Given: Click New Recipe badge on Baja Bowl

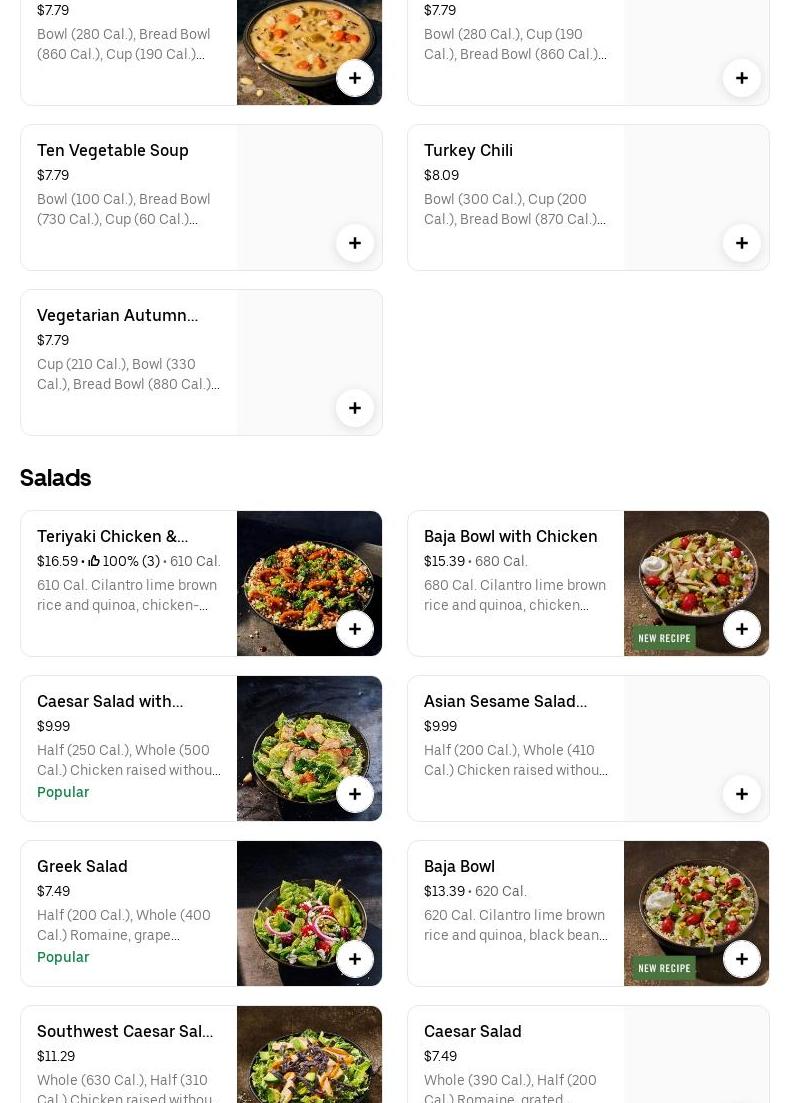Looking at the screenshot, I should 664,968.
